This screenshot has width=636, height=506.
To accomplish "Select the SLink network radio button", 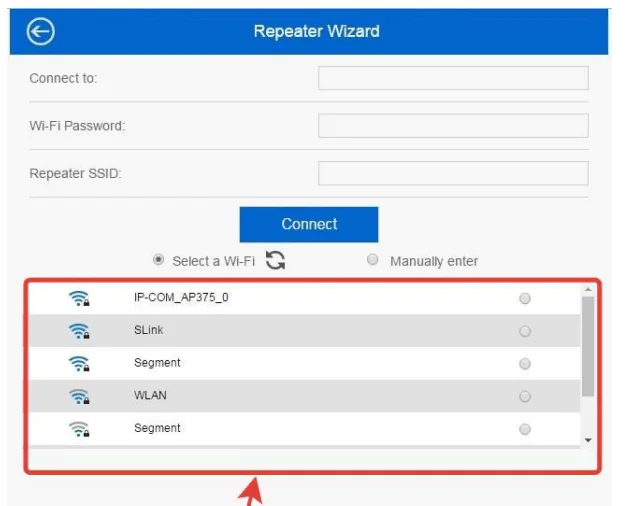I will pos(525,331).
